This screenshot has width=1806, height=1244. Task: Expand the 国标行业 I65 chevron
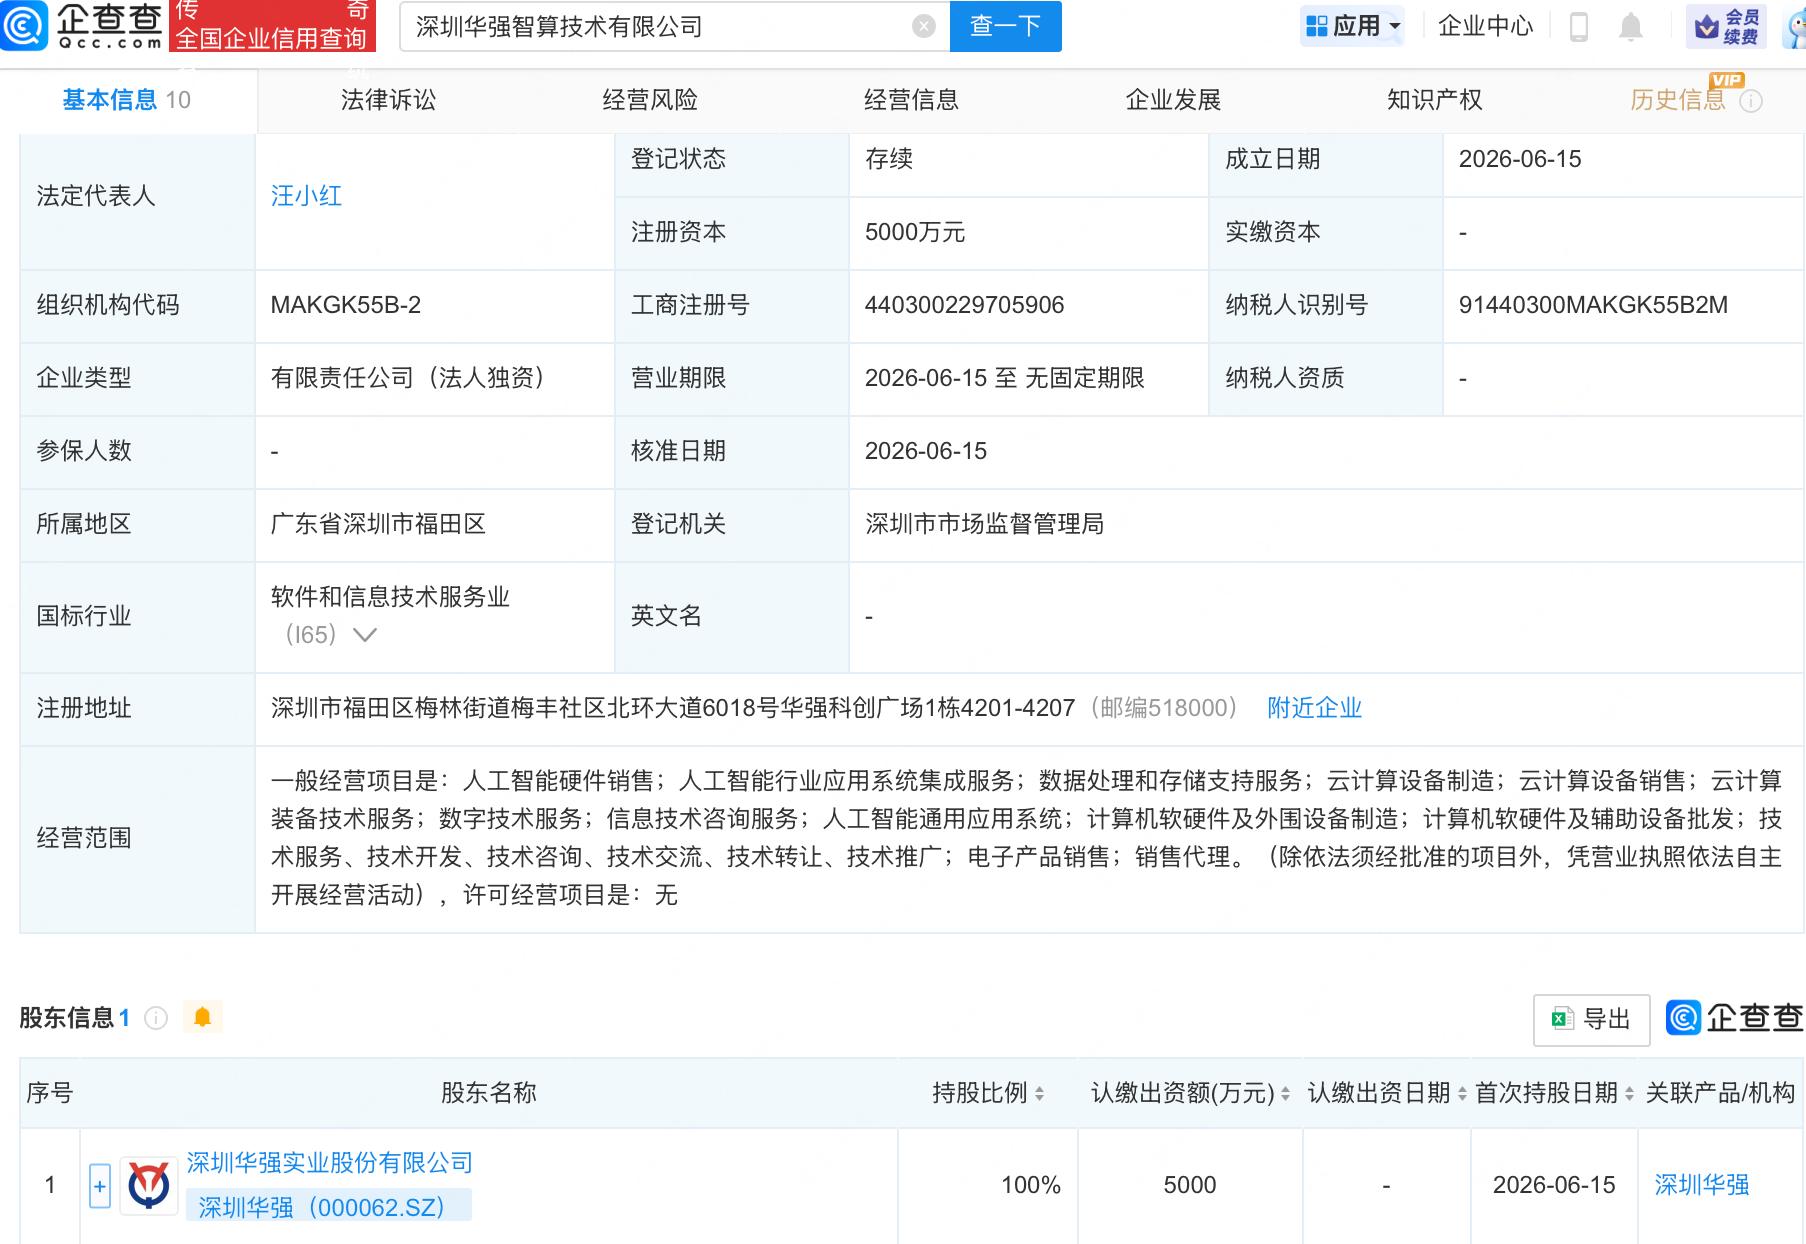point(365,635)
